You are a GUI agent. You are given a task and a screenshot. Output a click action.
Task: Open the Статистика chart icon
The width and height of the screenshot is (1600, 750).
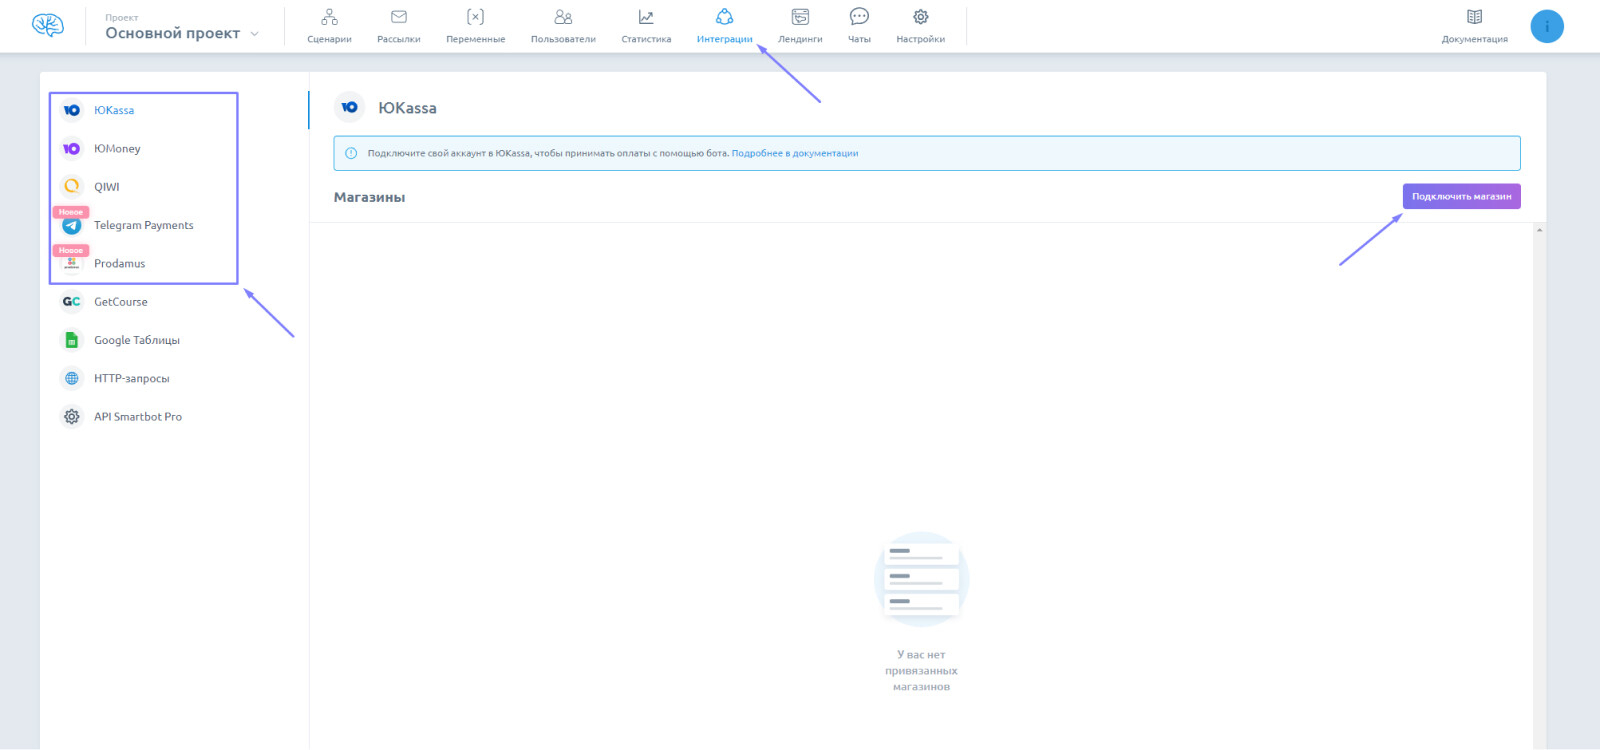coord(646,17)
